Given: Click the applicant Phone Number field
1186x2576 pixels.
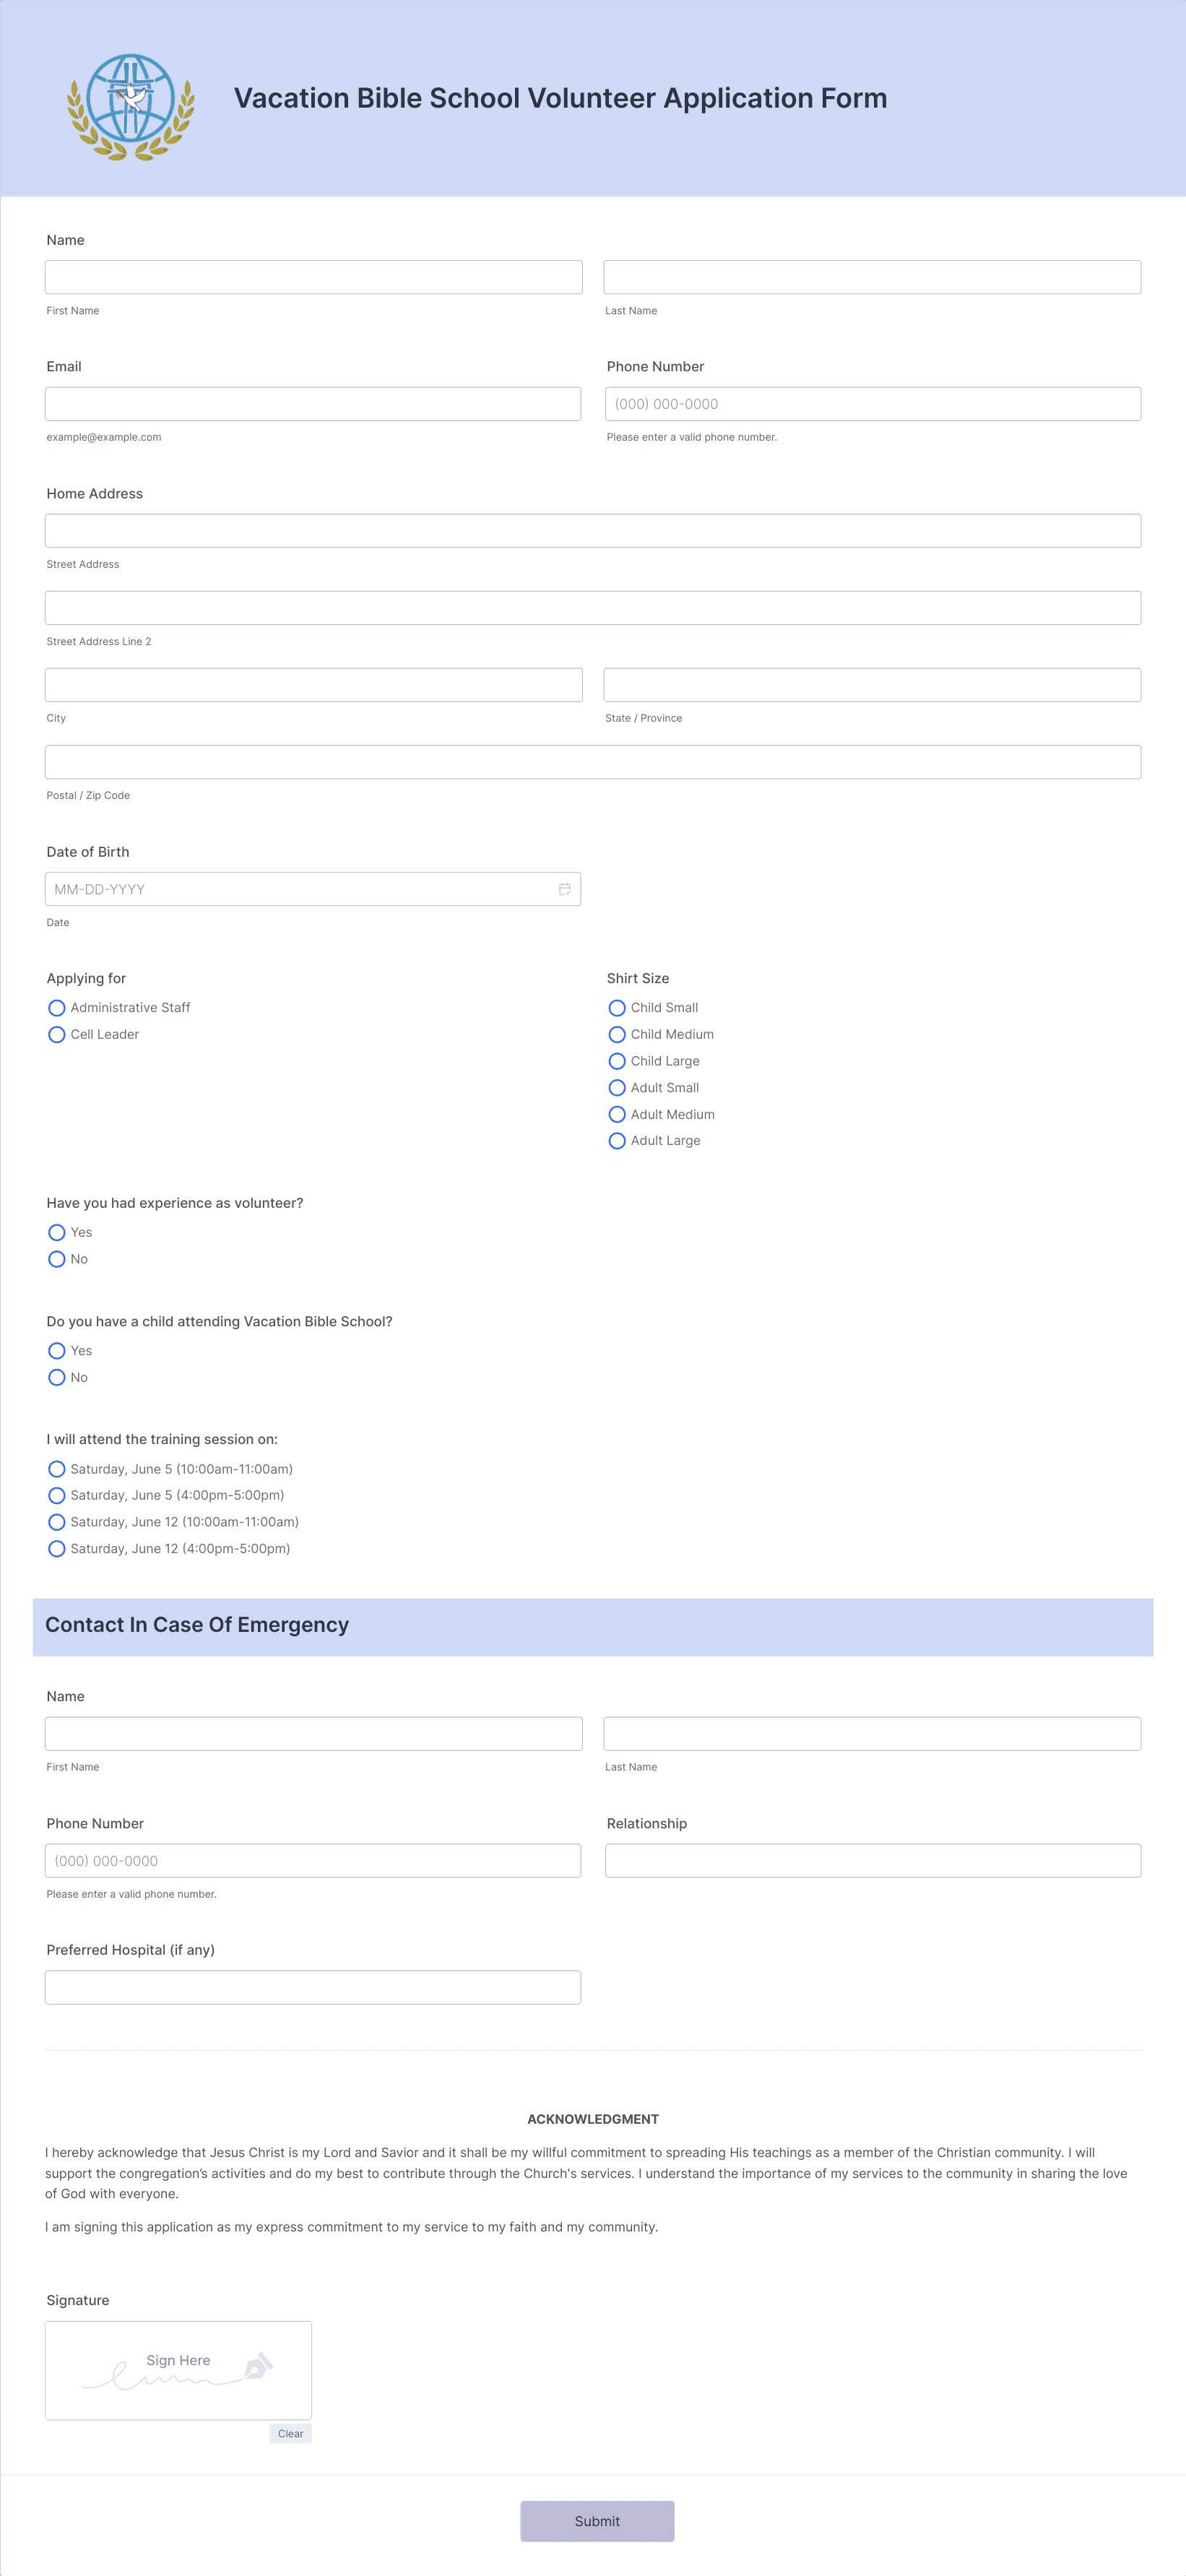Looking at the screenshot, I should tap(873, 404).
